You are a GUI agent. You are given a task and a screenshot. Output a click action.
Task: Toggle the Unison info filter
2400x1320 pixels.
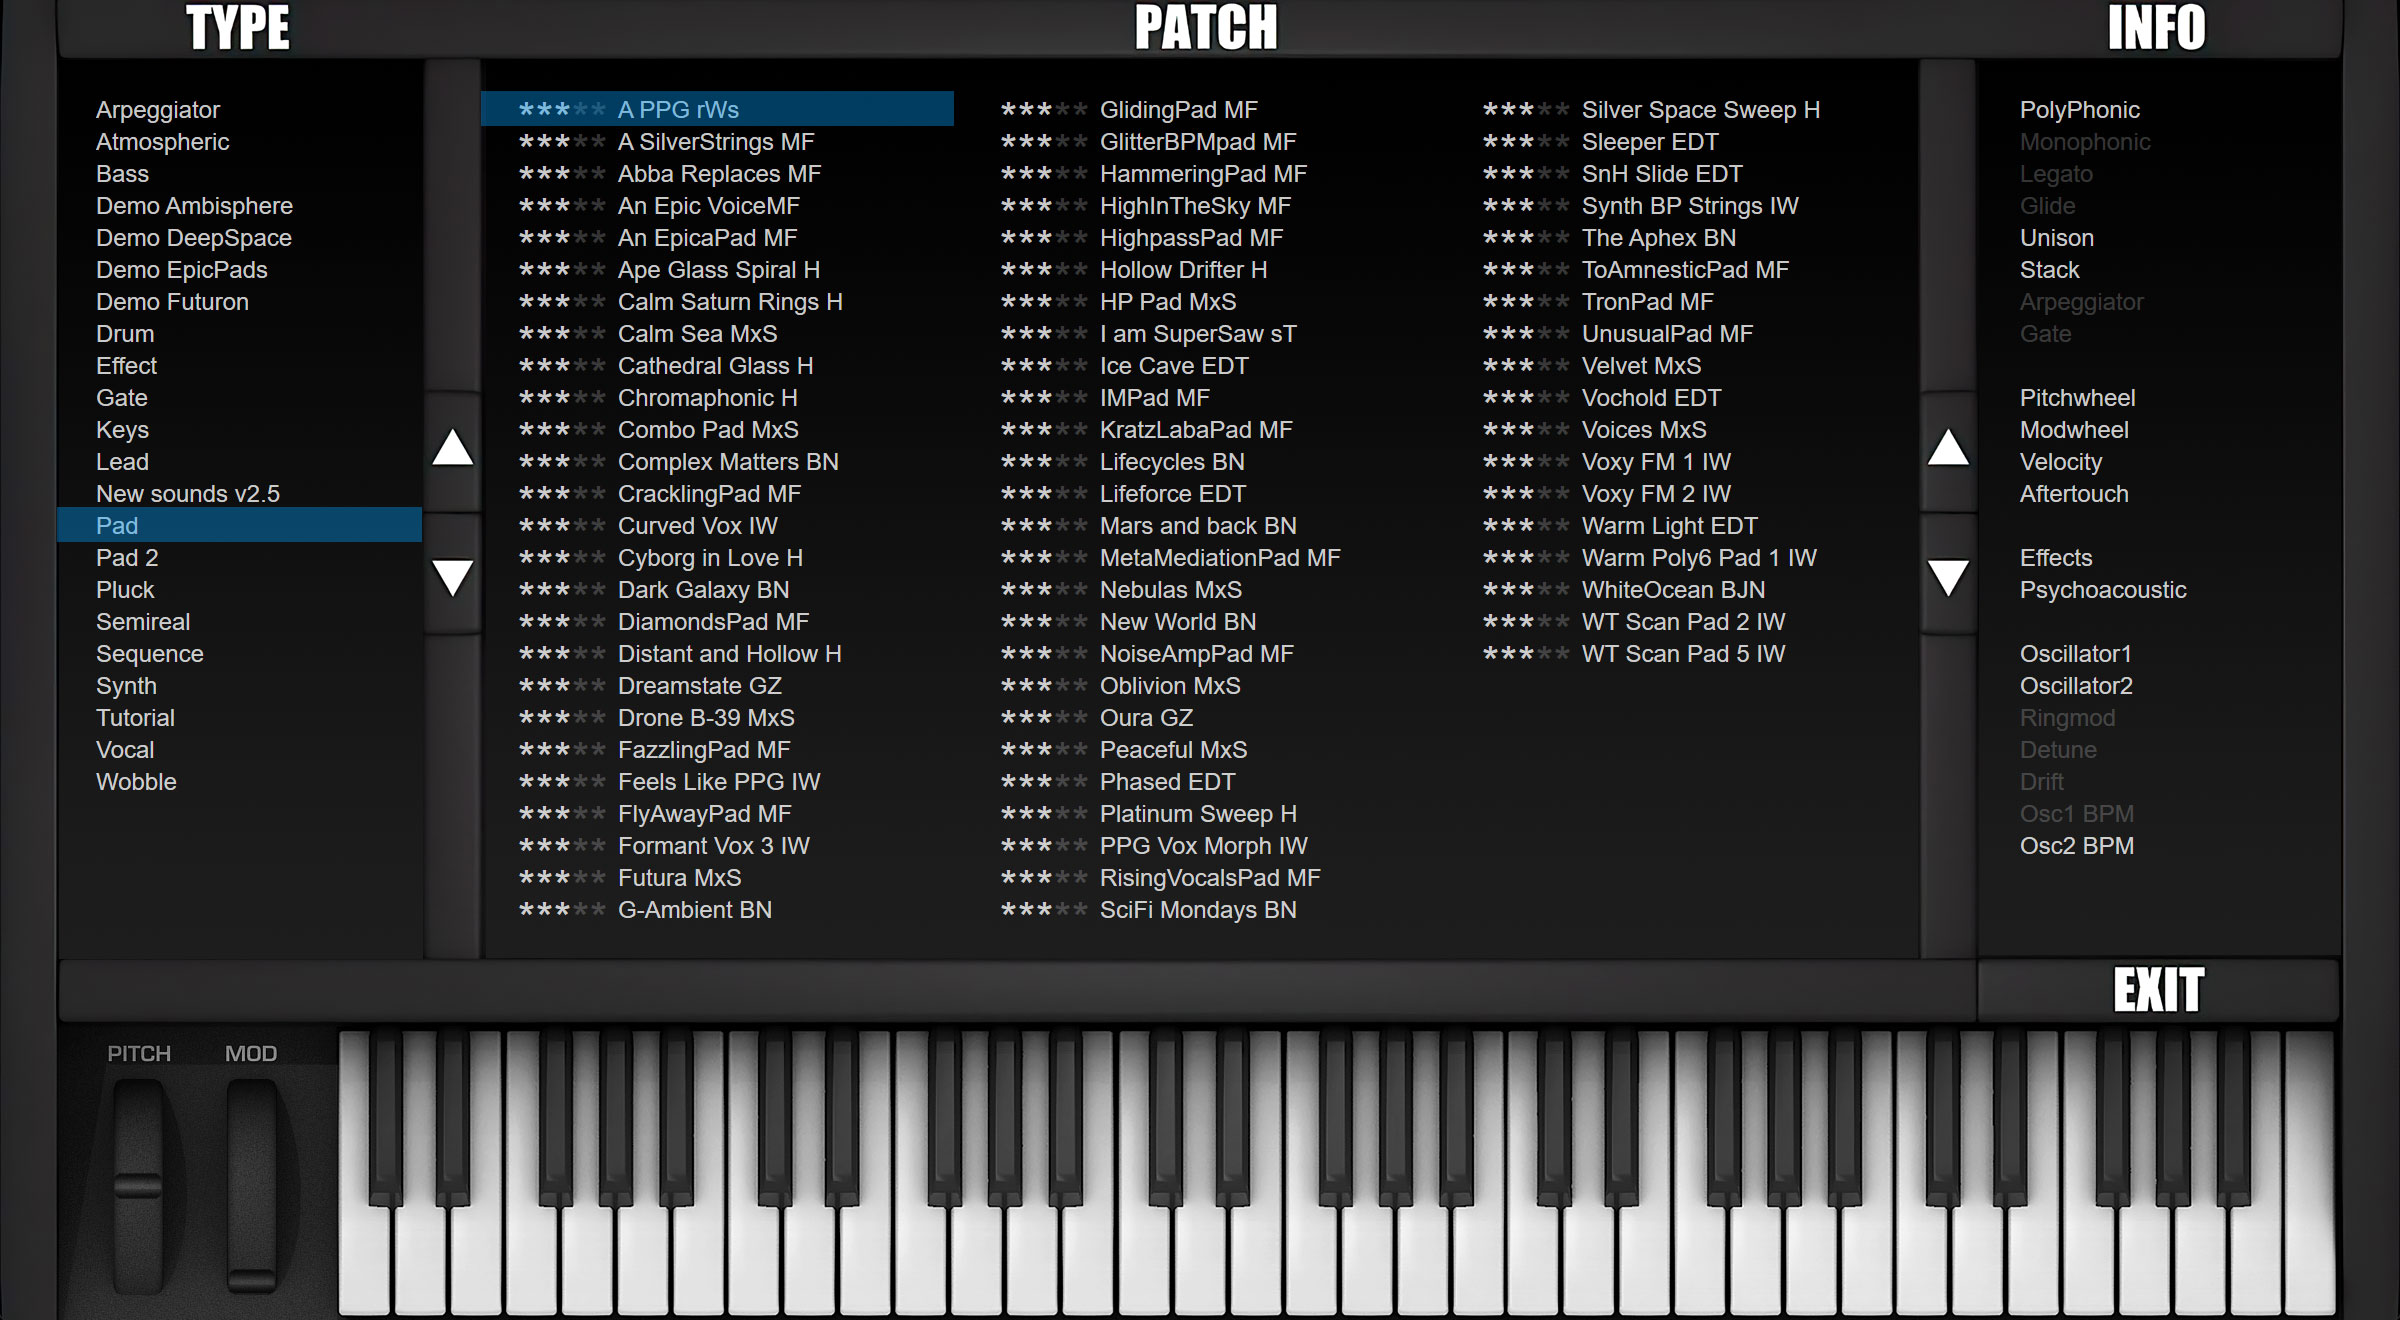pos(2056,238)
